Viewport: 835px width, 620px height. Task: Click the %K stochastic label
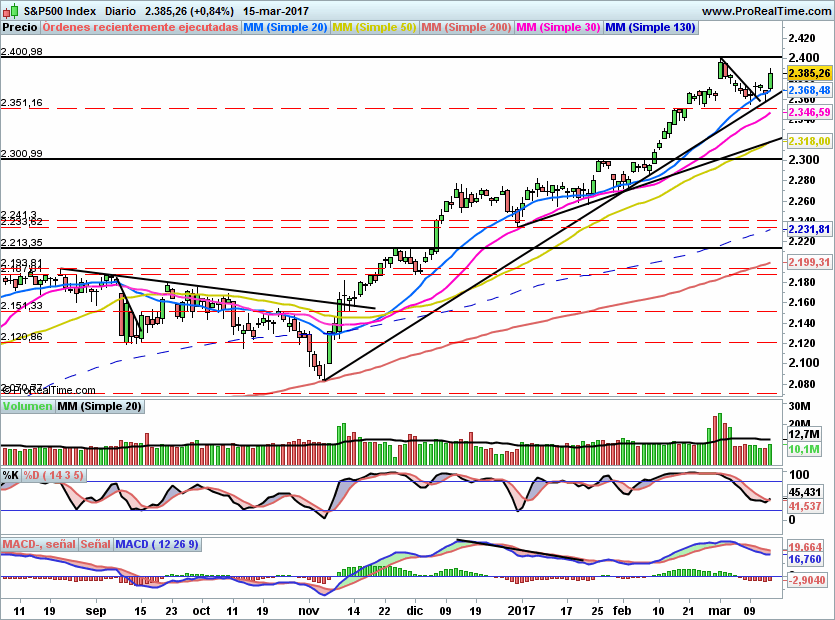11,475
